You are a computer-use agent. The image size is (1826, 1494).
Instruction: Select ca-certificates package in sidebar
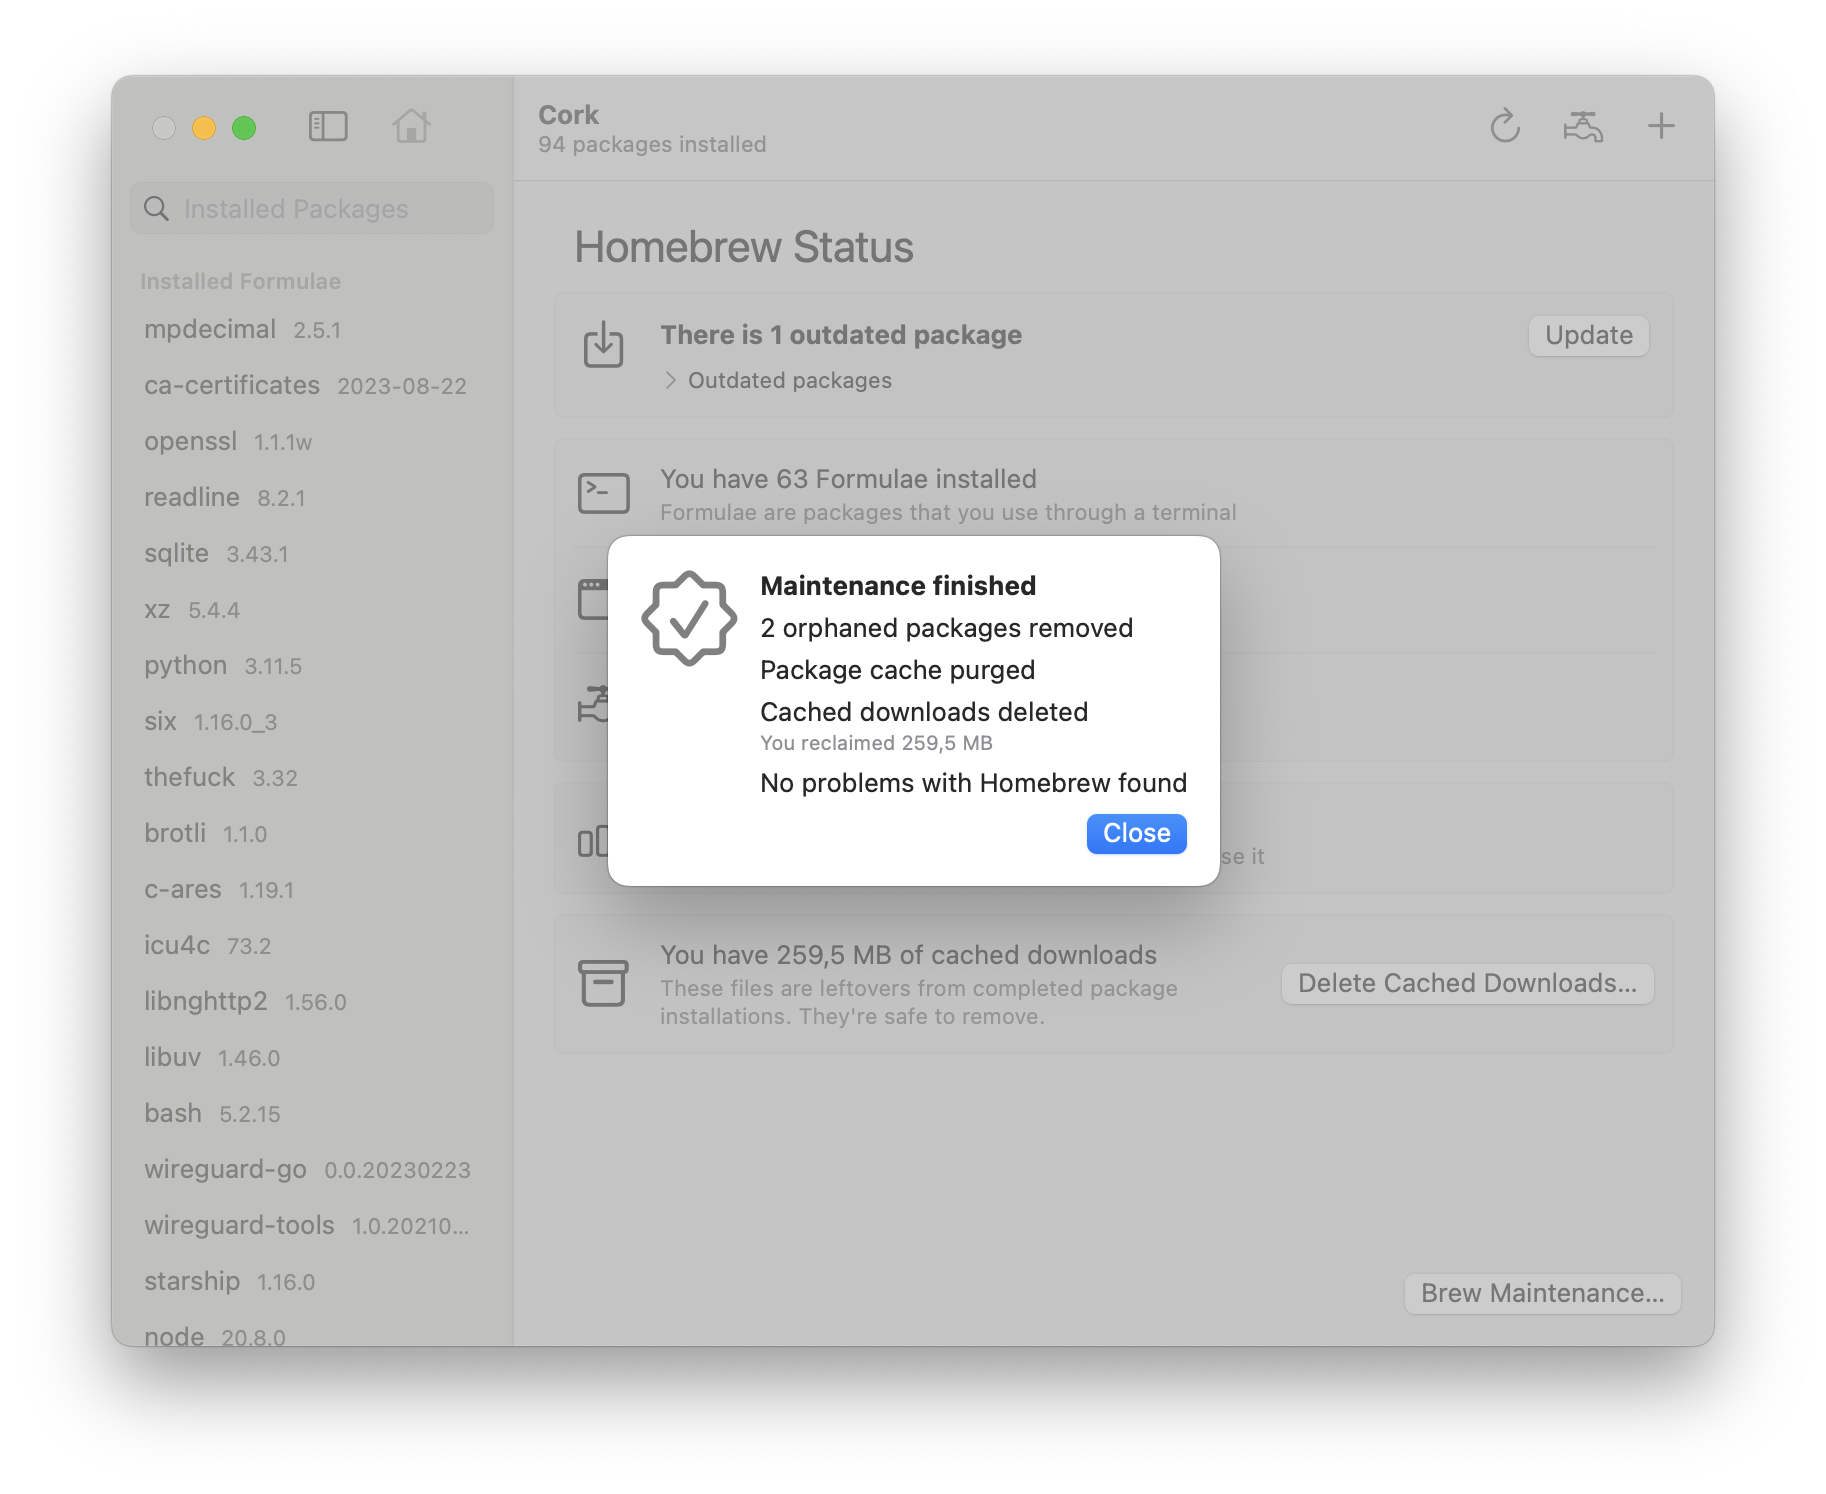pos(312,386)
